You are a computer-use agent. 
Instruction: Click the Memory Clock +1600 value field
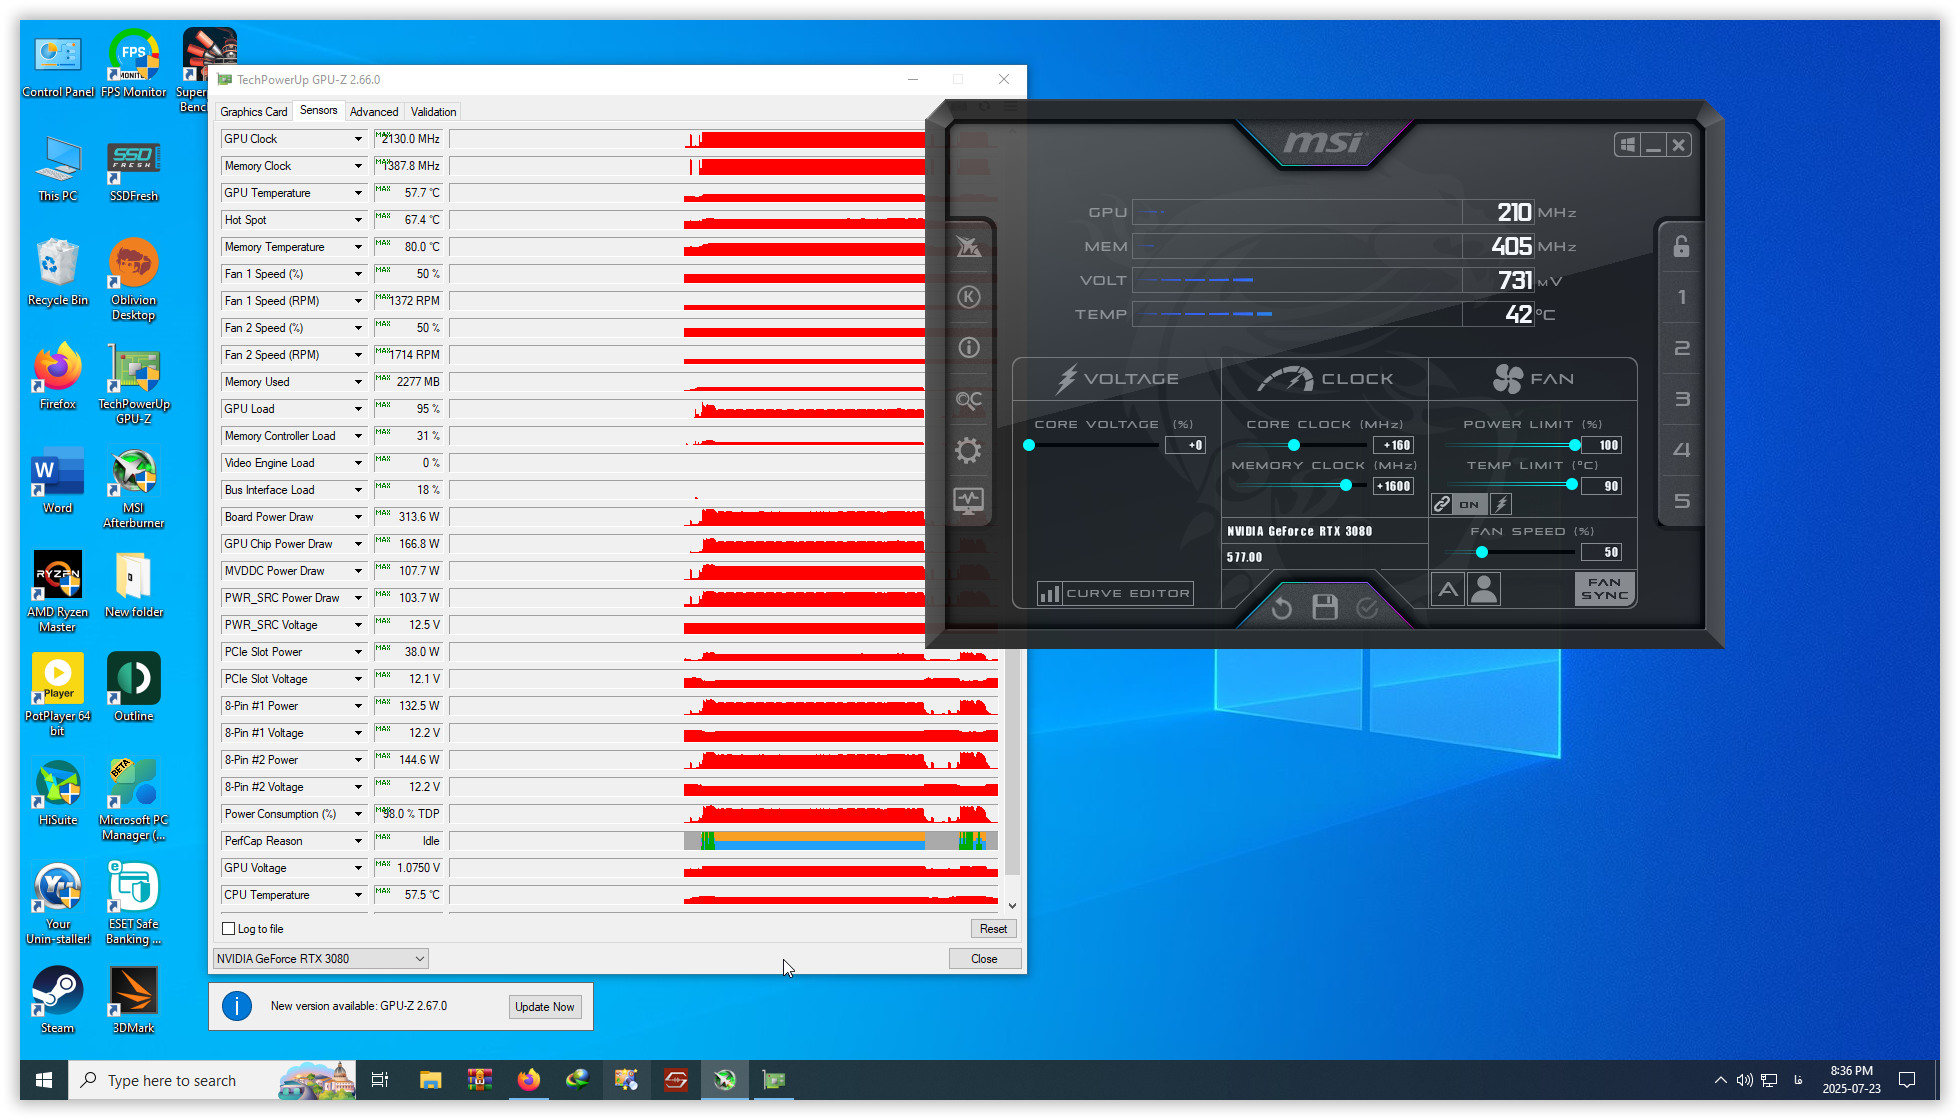(1394, 486)
